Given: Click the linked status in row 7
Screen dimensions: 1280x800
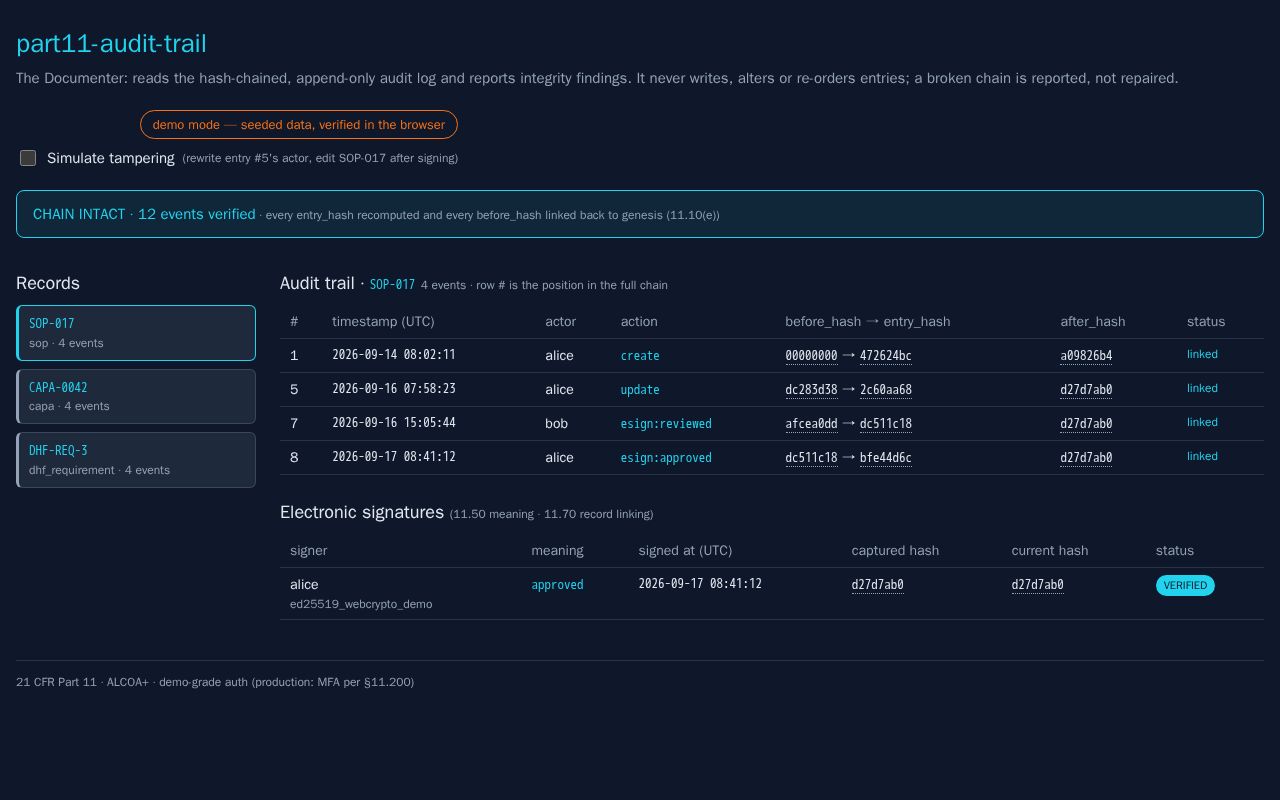Looking at the screenshot, I should point(1202,422).
